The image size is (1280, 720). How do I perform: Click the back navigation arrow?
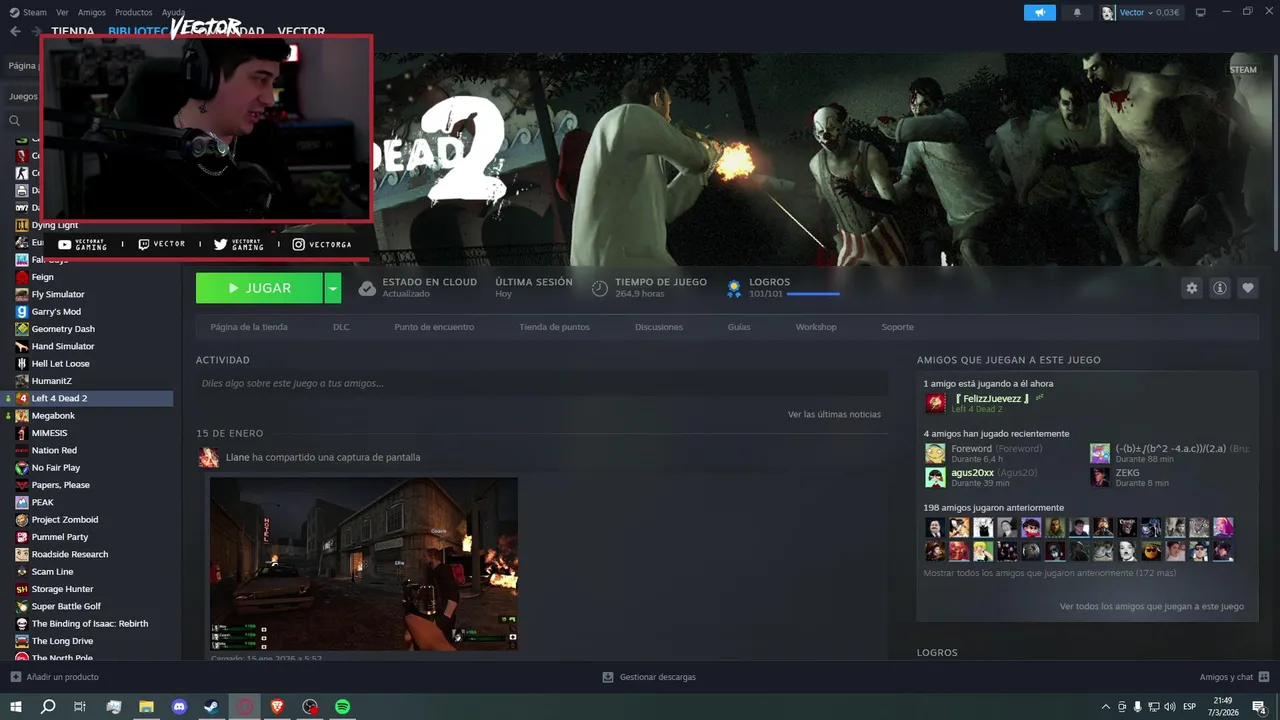[15, 31]
